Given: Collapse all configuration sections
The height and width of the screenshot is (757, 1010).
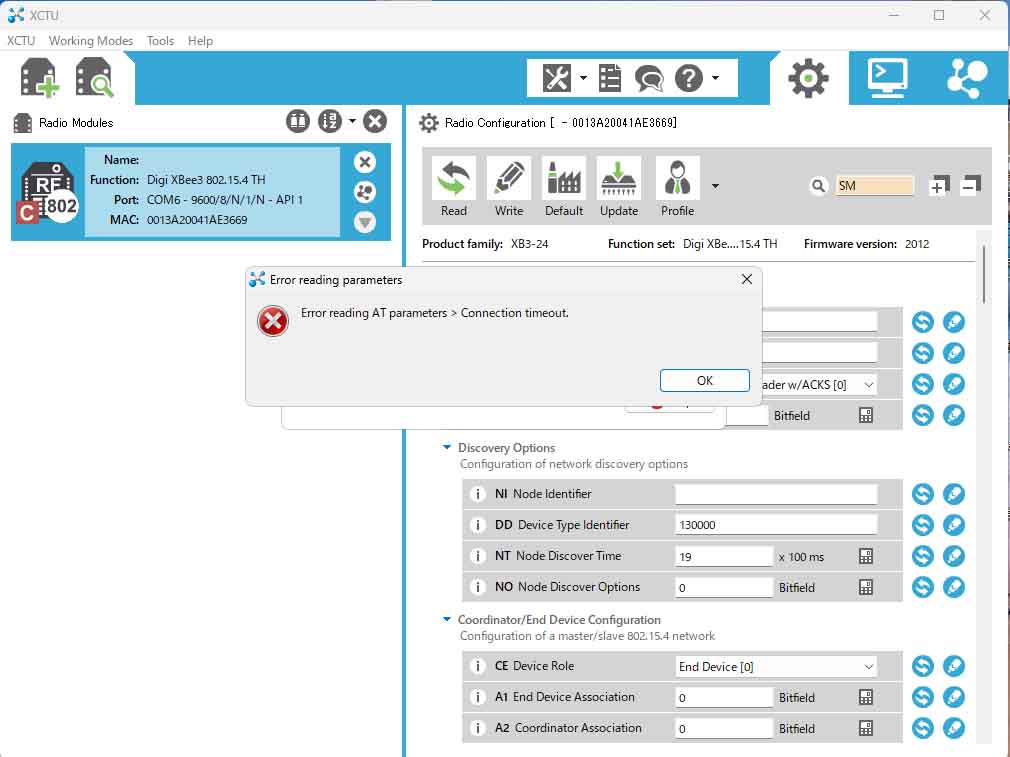Looking at the screenshot, I should pyautogui.click(x=970, y=186).
